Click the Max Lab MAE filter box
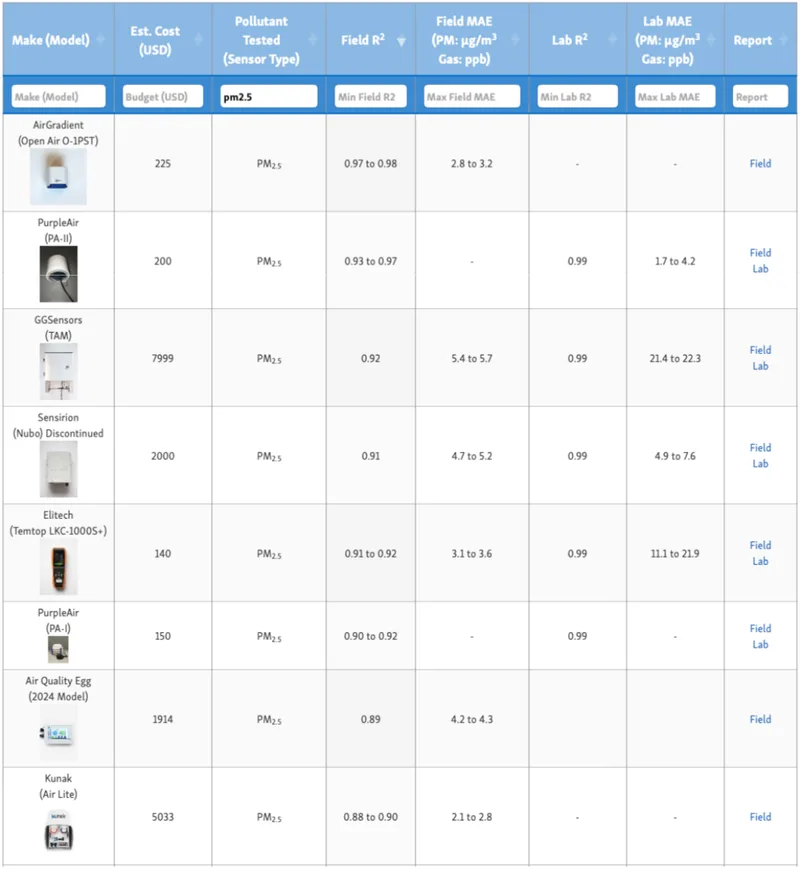The height and width of the screenshot is (869, 800). [675, 97]
